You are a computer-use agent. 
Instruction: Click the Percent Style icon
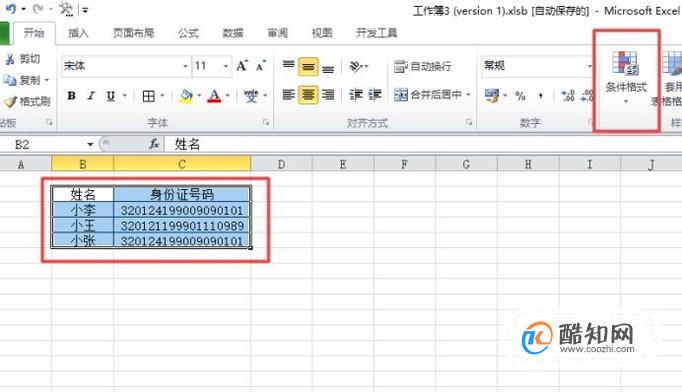point(520,96)
